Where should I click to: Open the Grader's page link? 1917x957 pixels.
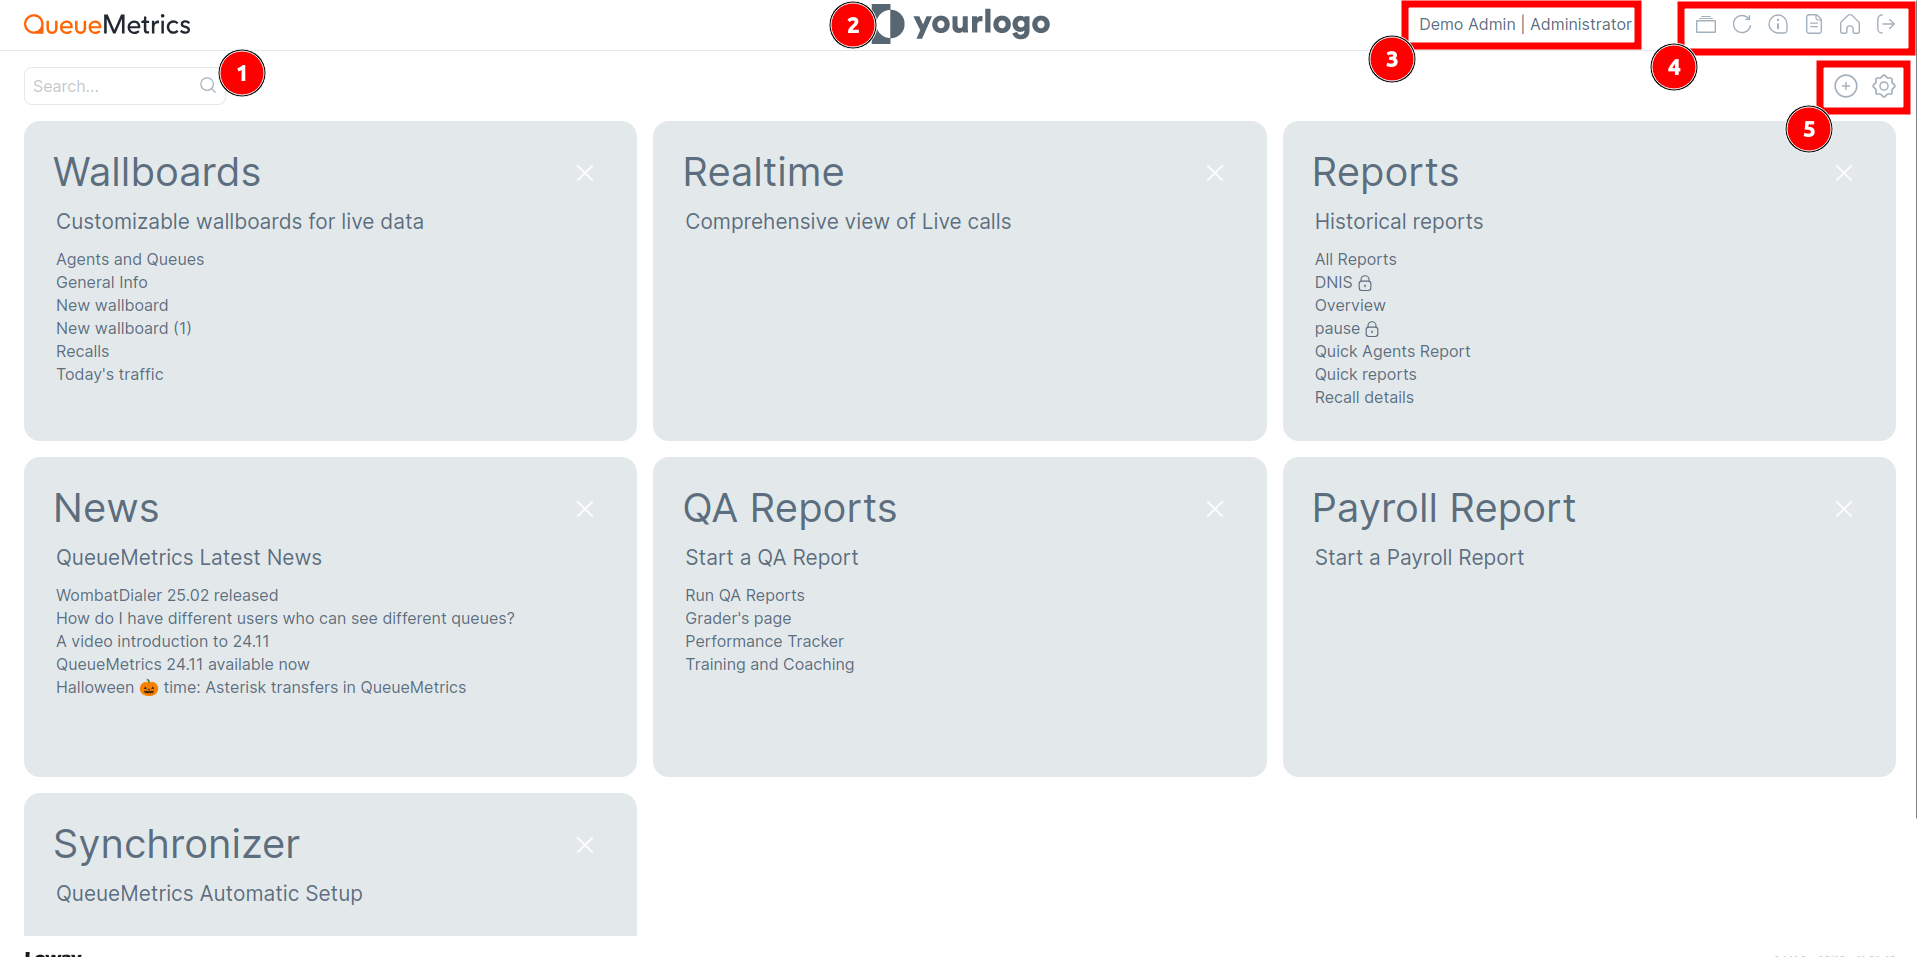[738, 618]
